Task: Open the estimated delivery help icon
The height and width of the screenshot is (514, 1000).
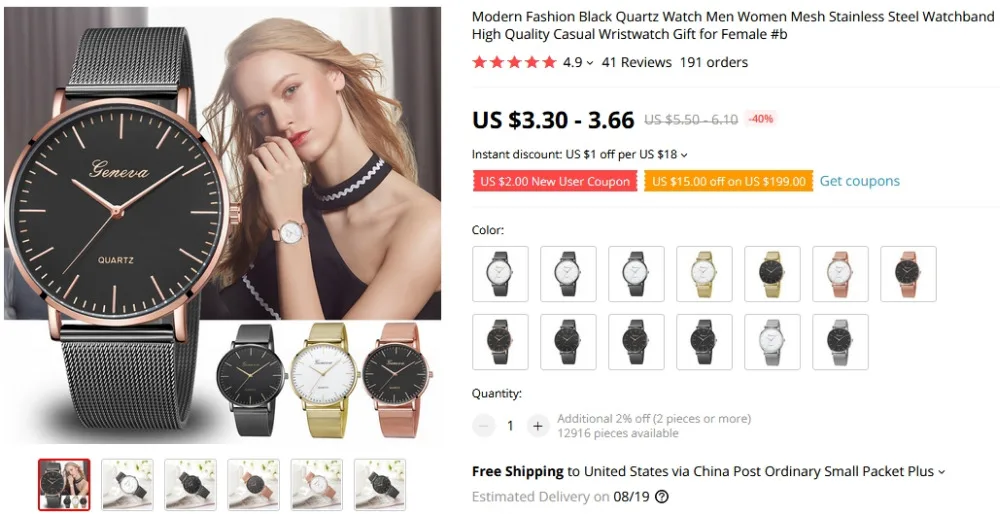Action: (x=663, y=497)
